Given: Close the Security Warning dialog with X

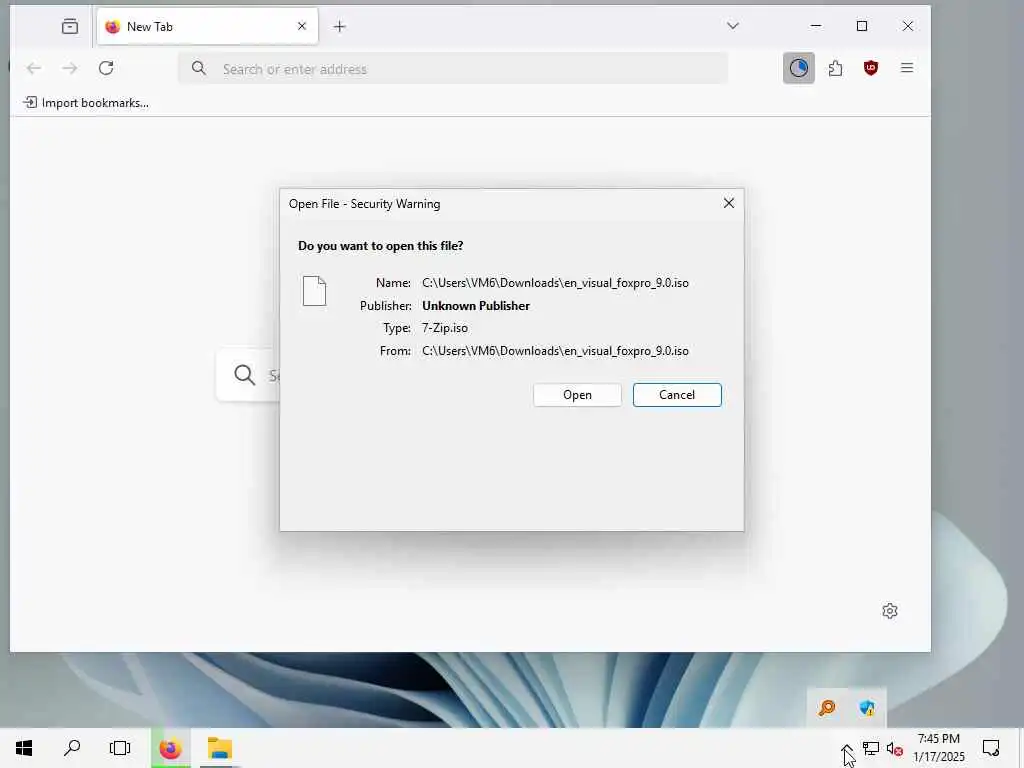Looking at the screenshot, I should point(729,203).
